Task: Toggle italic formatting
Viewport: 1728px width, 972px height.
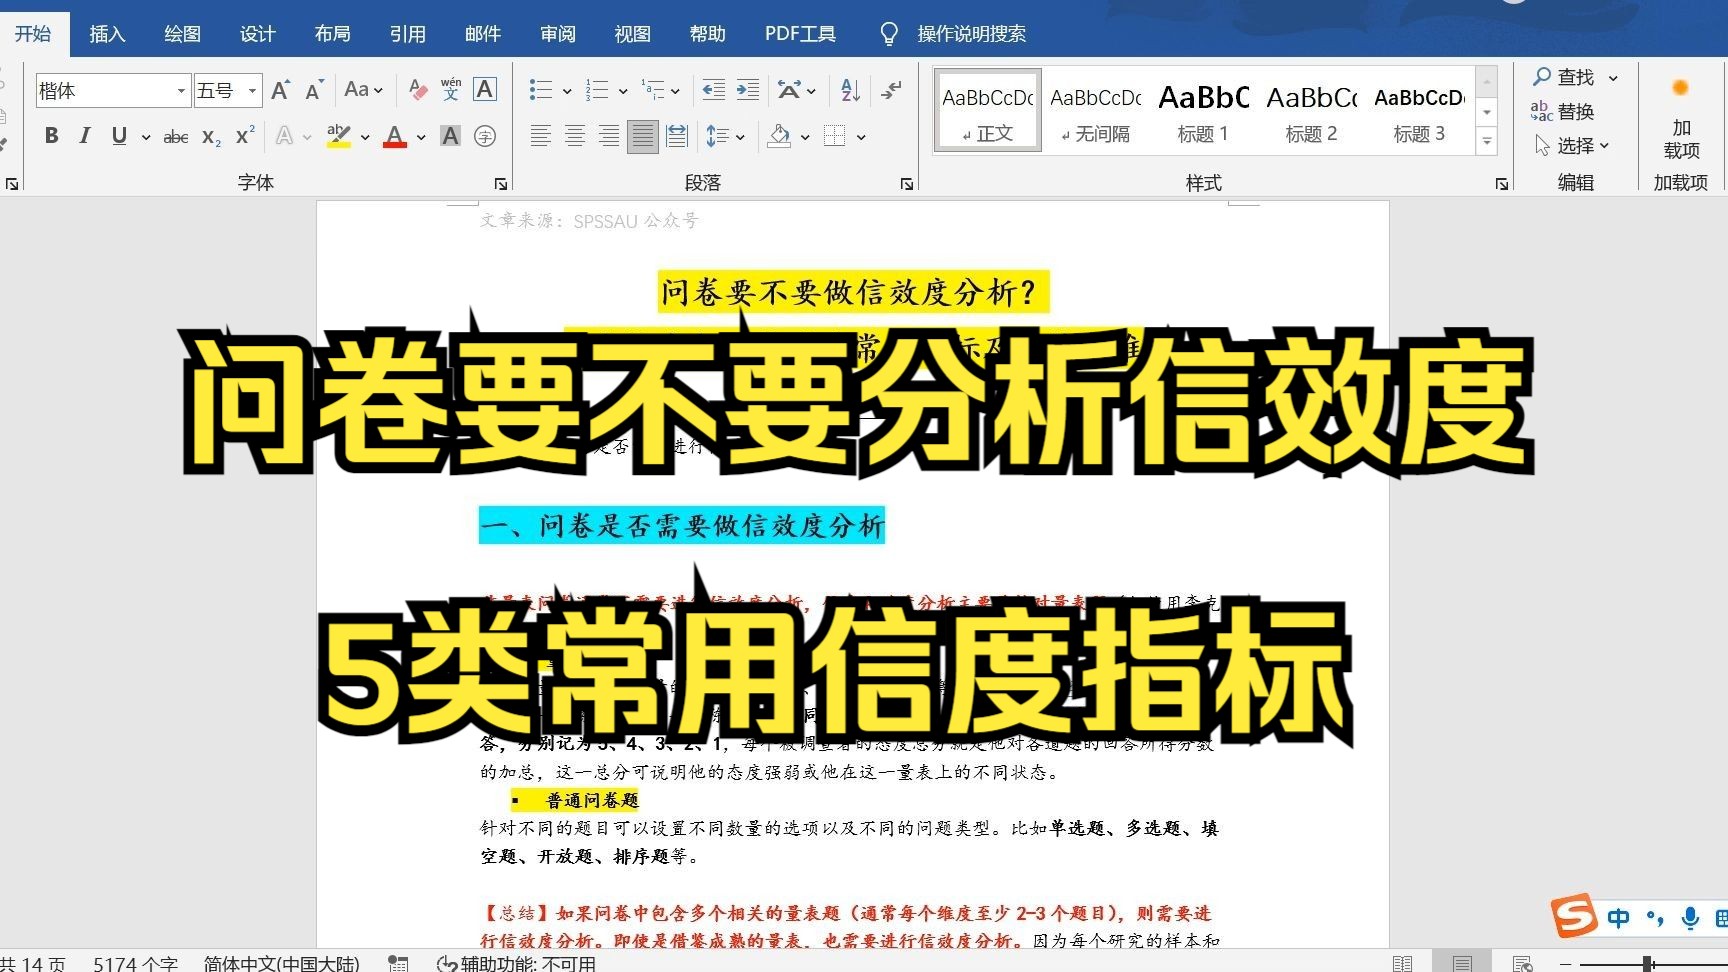Action: tap(85, 136)
